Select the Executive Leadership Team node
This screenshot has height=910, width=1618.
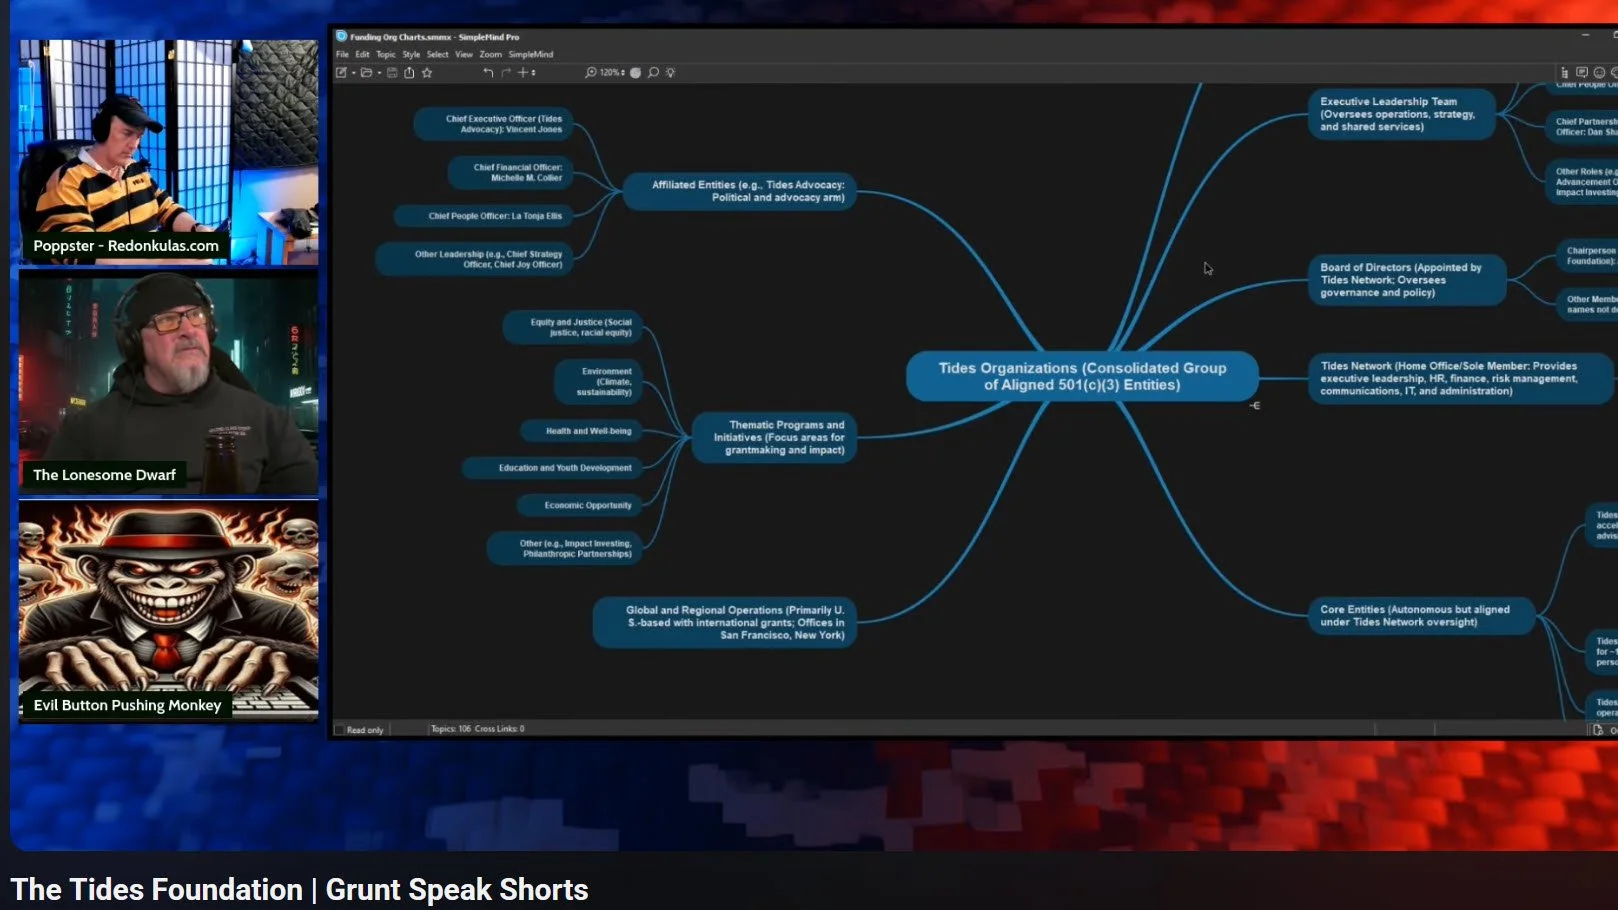(x=1401, y=114)
